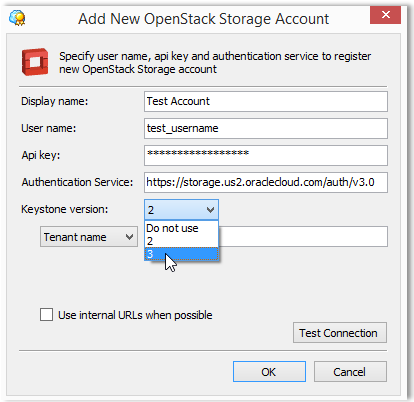Click into the User name field

click(x=266, y=128)
